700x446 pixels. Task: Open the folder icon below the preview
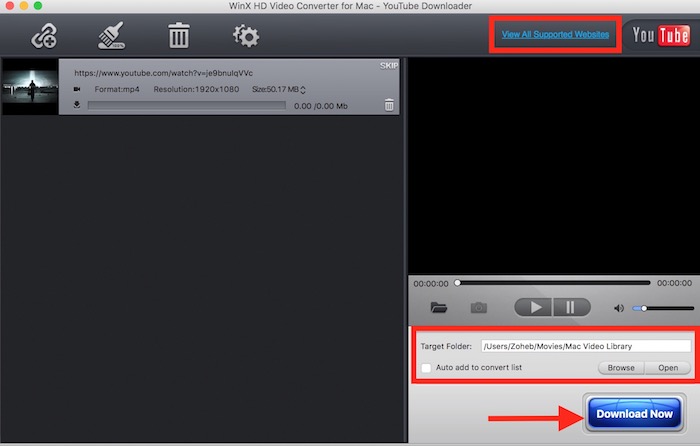438,307
